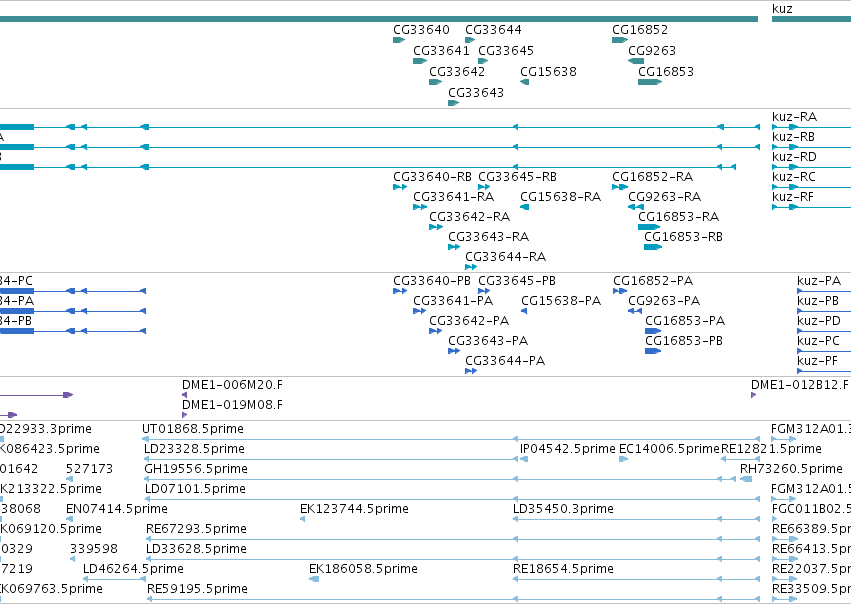Image resolution: width=851 pixels, height=604 pixels.
Task: Select the CG16853-PB protein bar
Action: coord(653,351)
